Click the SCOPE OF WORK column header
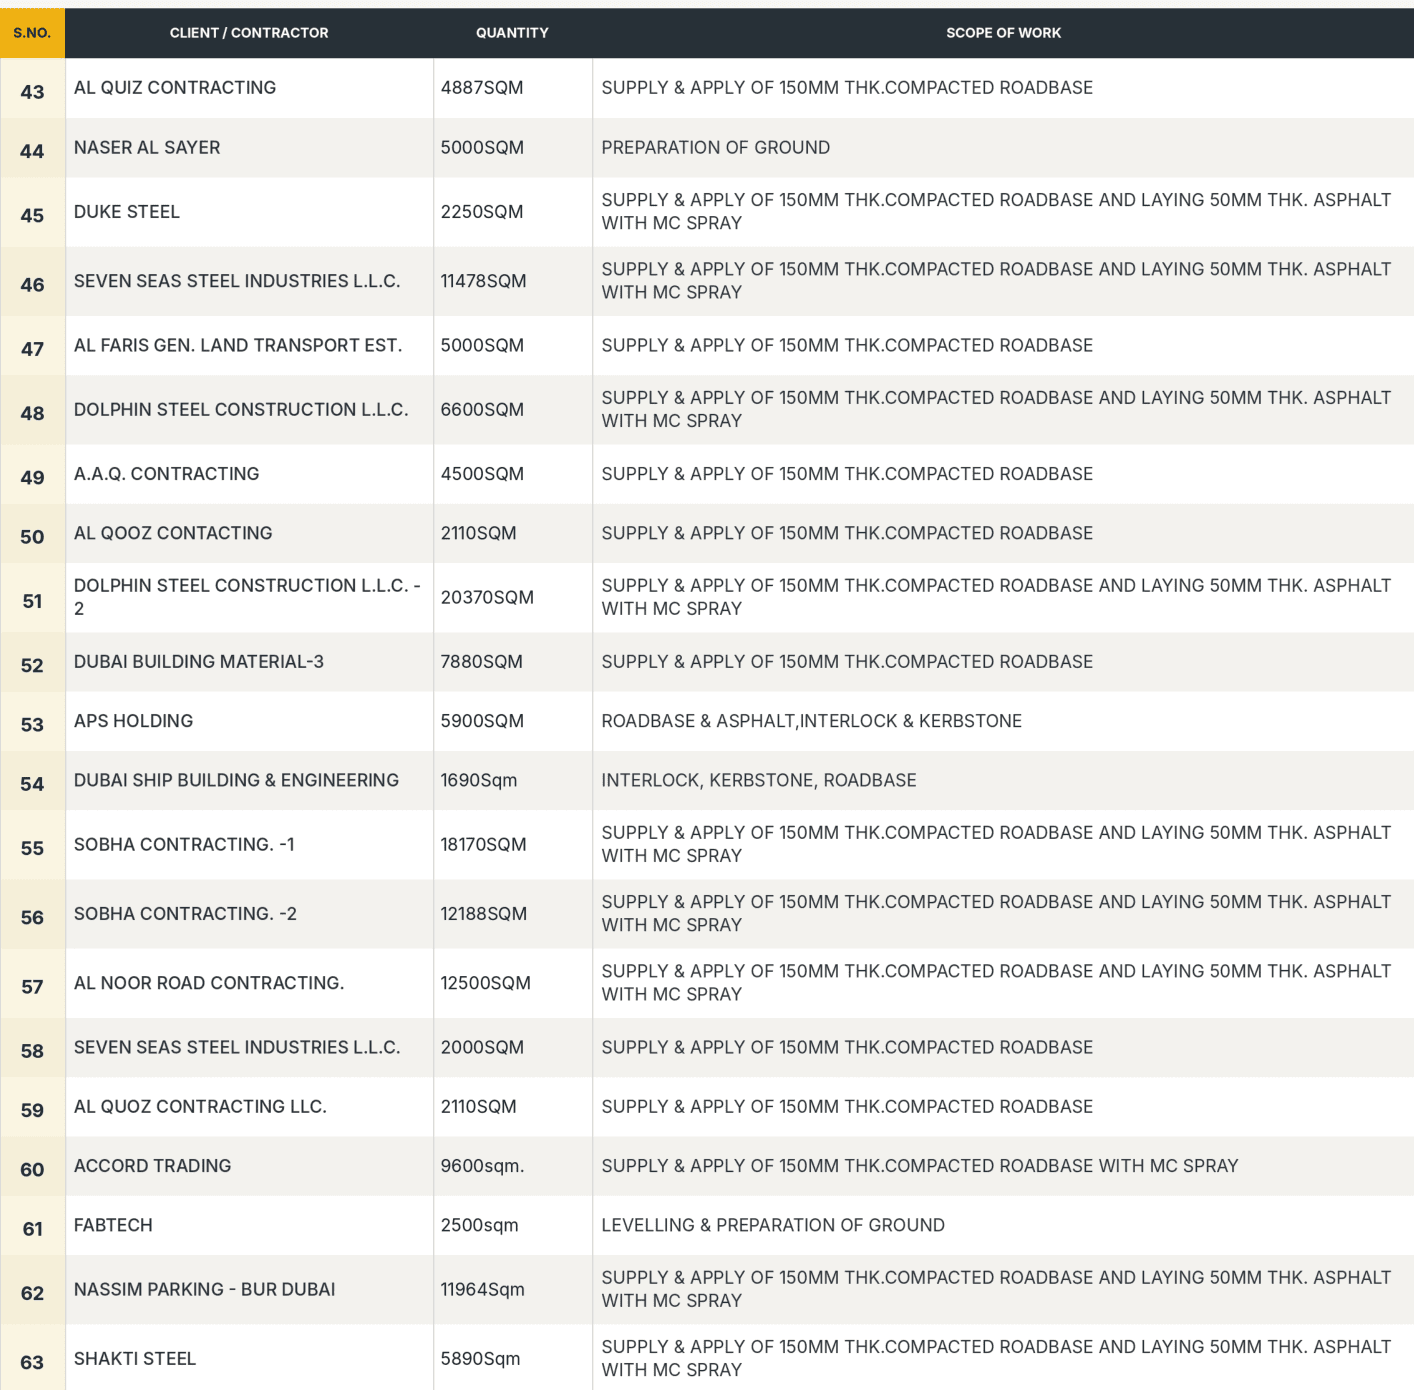1414x1390 pixels. (1003, 33)
